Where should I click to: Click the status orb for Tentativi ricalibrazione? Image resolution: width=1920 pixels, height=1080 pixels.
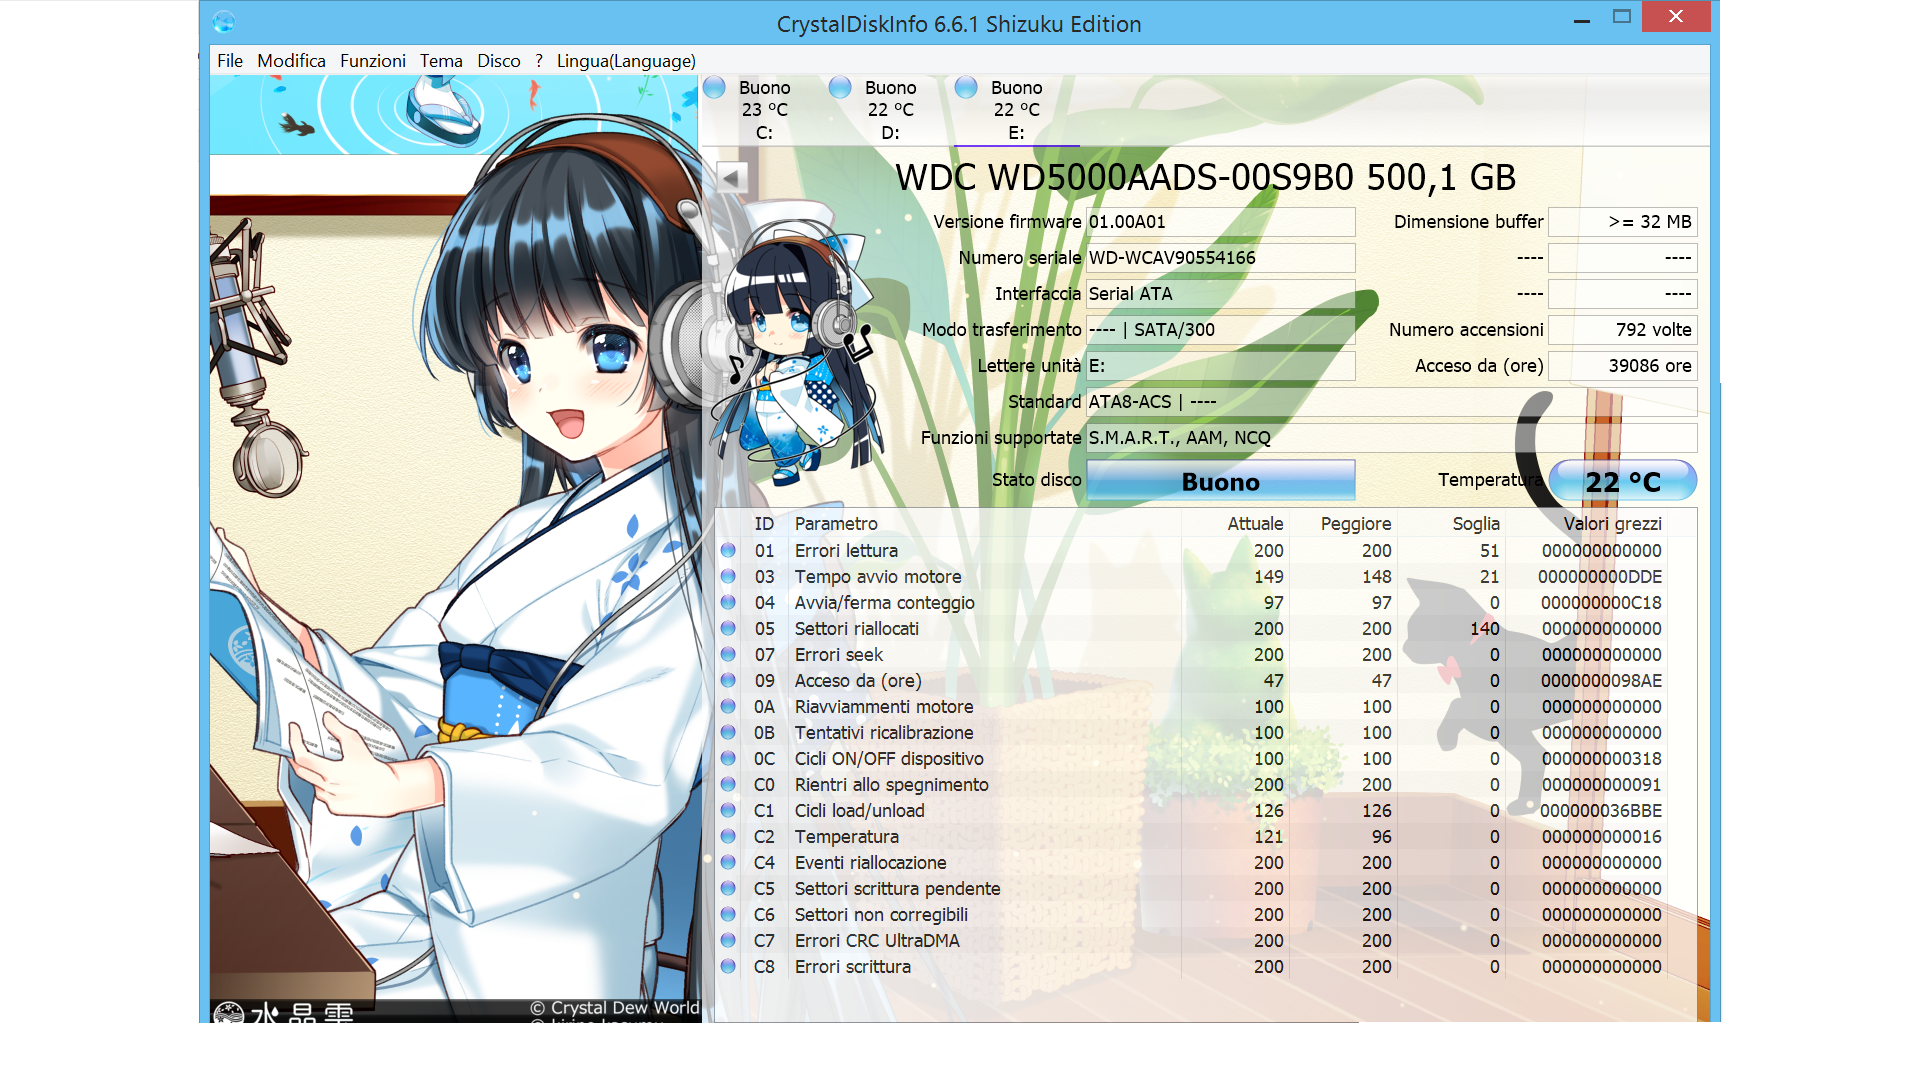pos(728,733)
